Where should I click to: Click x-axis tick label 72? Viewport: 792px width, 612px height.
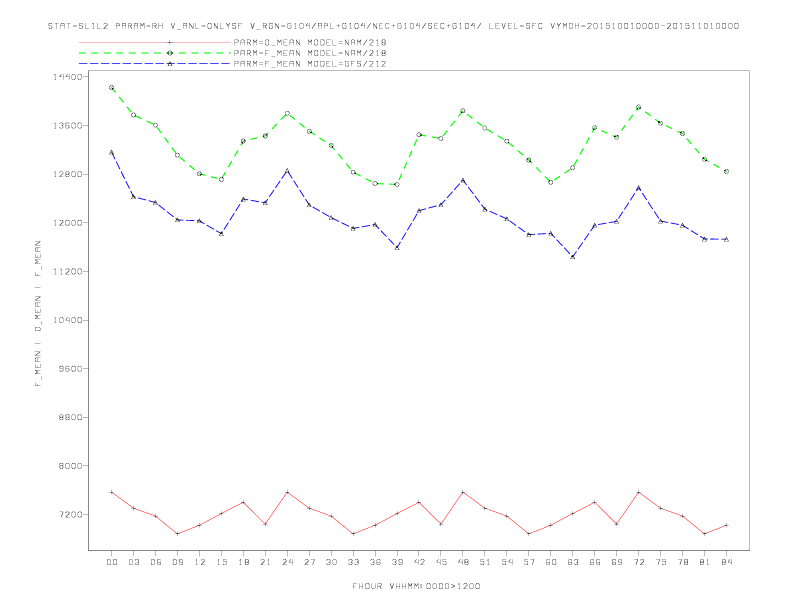(x=639, y=562)
